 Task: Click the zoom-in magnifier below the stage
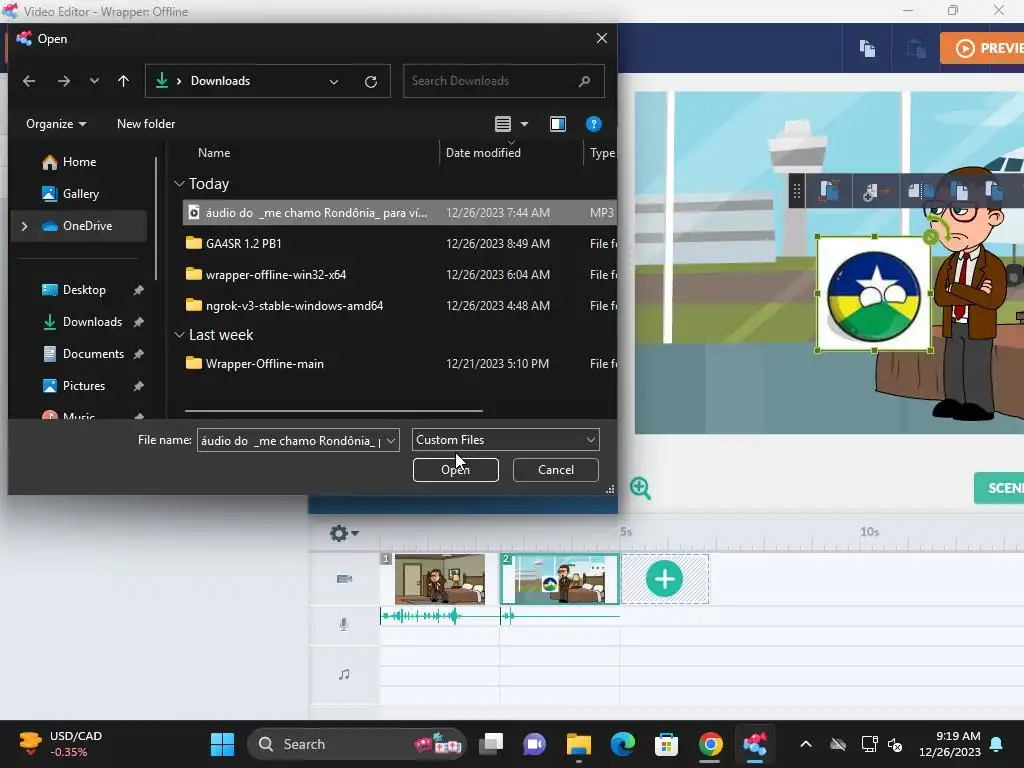640,488
